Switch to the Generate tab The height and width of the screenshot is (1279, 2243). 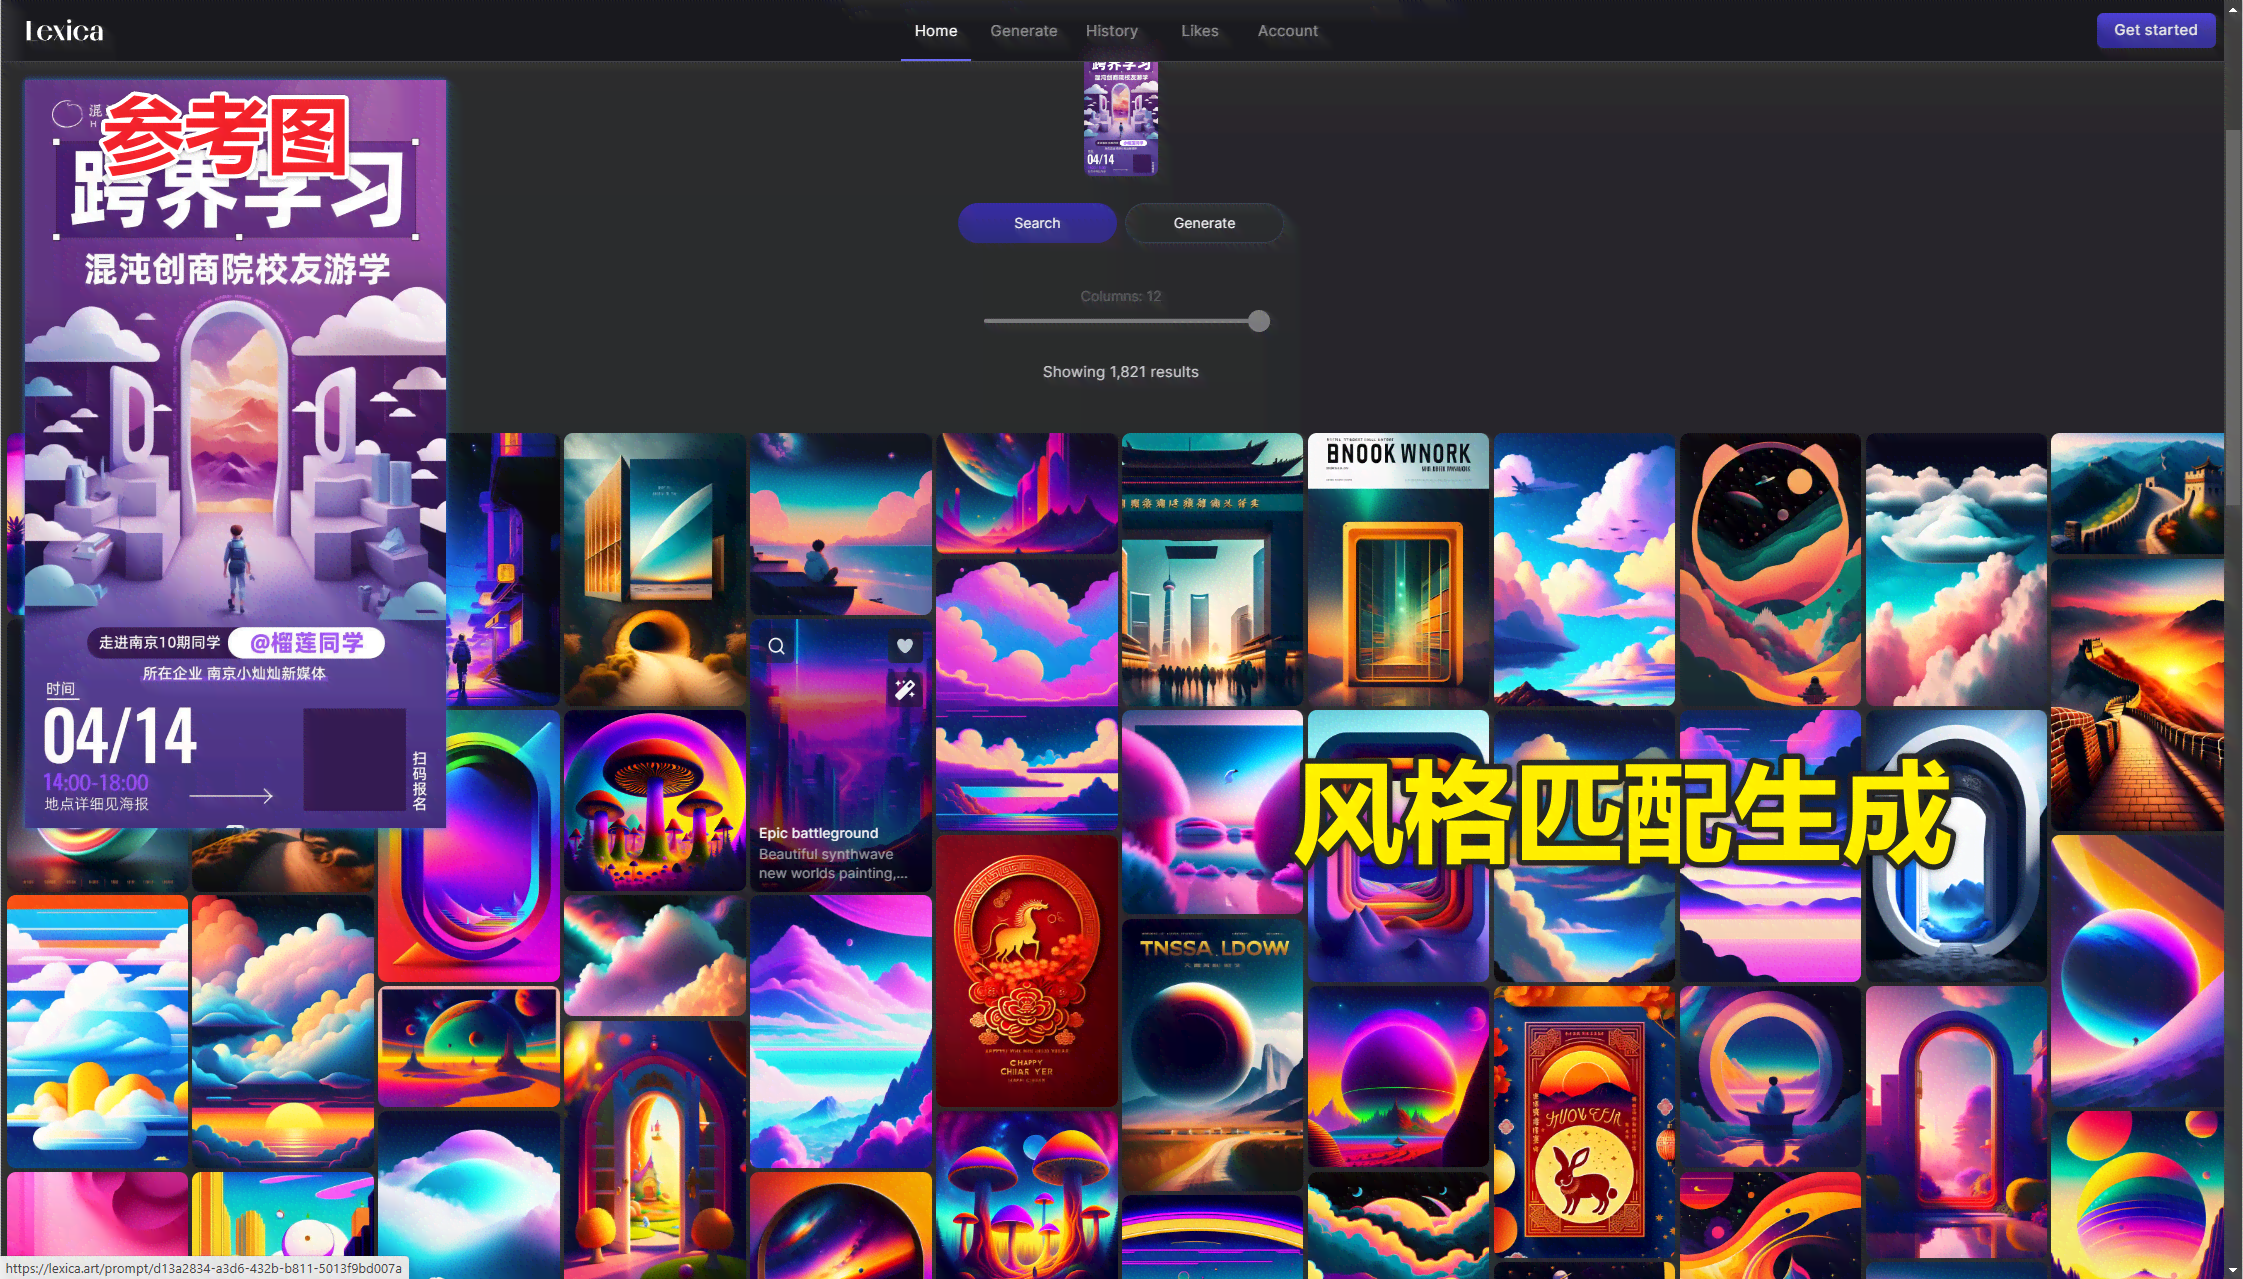coord(1023,31)
